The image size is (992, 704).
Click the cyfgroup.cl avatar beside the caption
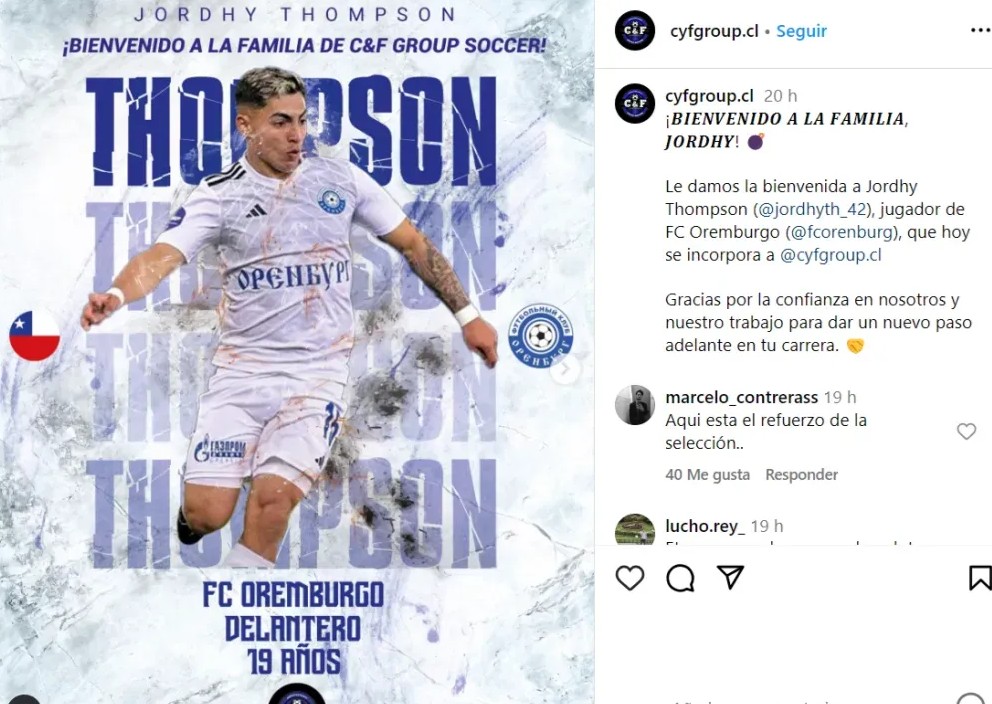[635, 103]
